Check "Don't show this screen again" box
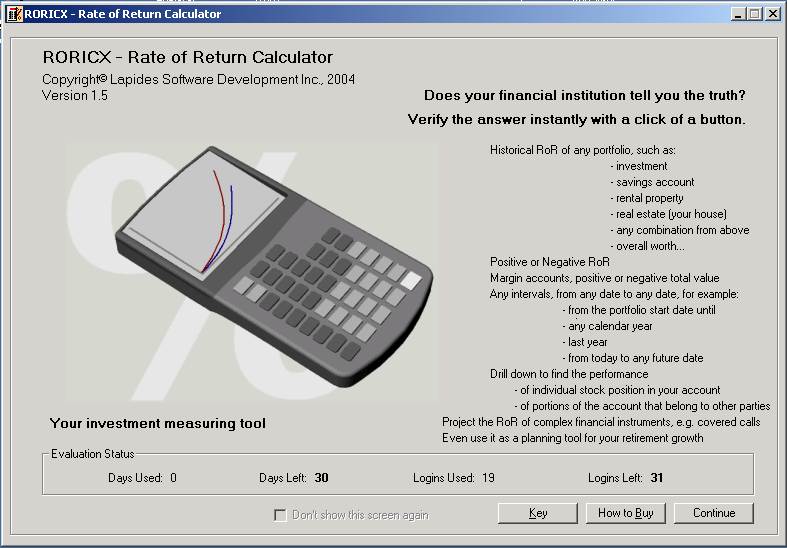787x548 pixels. pos(280,515)
